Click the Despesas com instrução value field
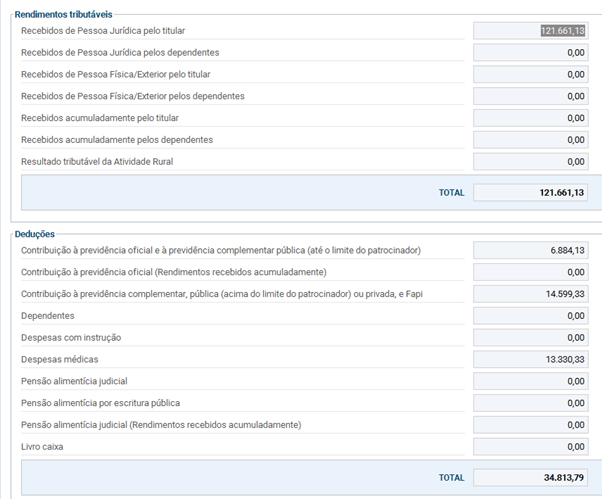The width and height of the screenshot is (602, 499). point(530,338)
